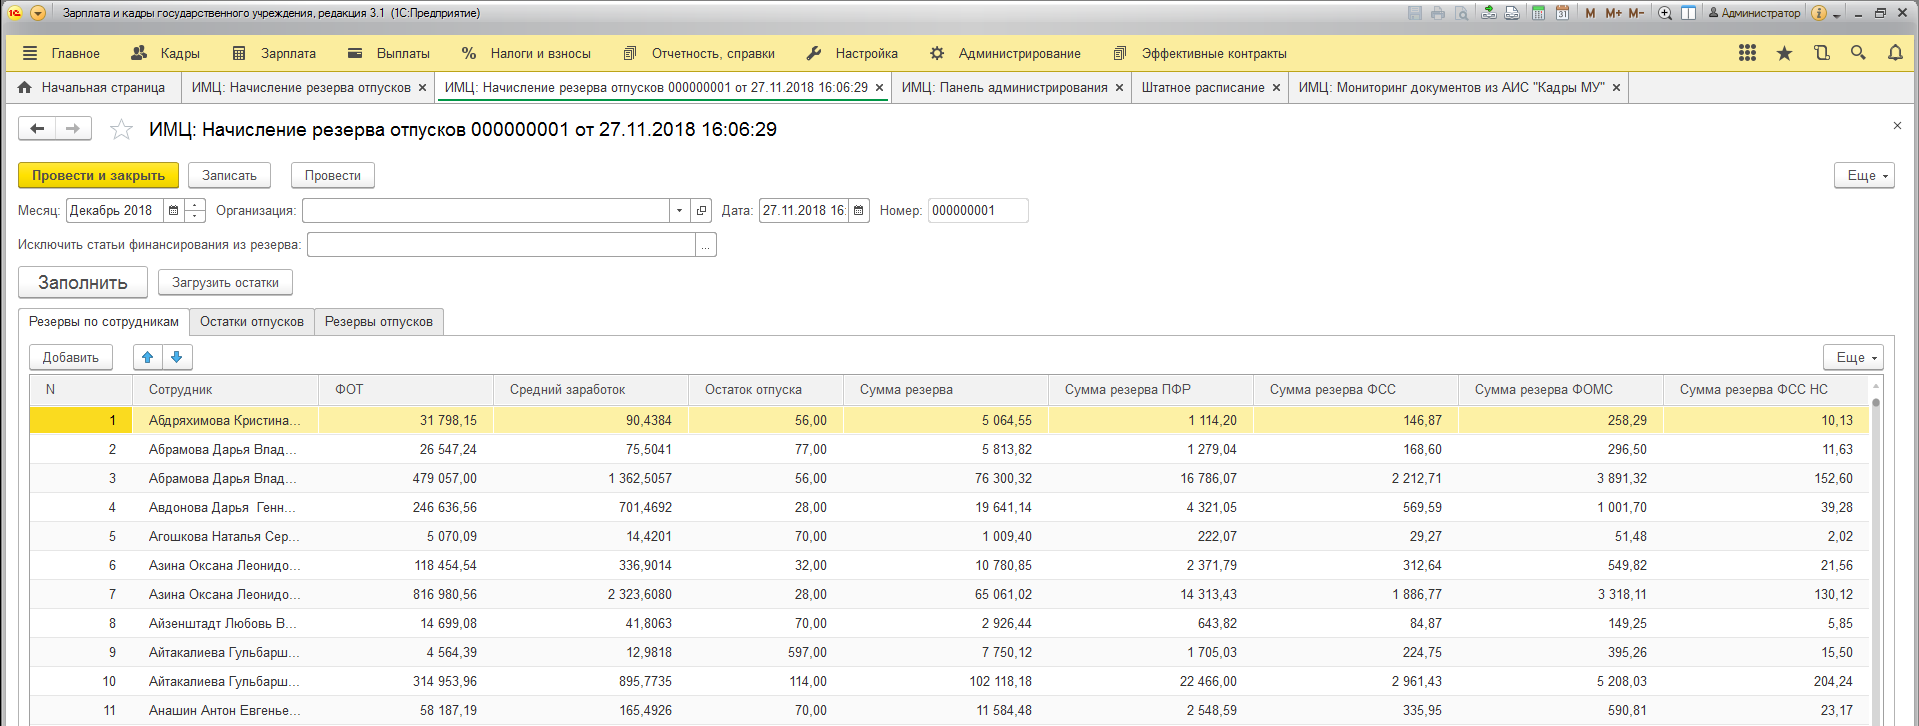Expand the Организация dropdown list
Viewport: 1919px width, 726px height.
[679, 211]
